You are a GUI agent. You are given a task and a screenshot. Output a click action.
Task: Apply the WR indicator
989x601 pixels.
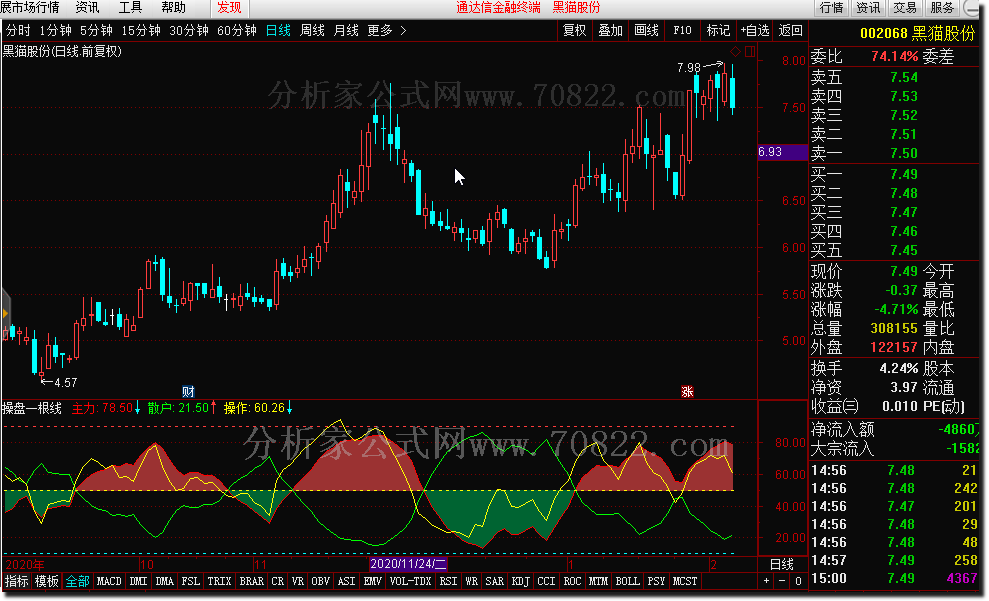pyautogui.click(x=471, y=581)
